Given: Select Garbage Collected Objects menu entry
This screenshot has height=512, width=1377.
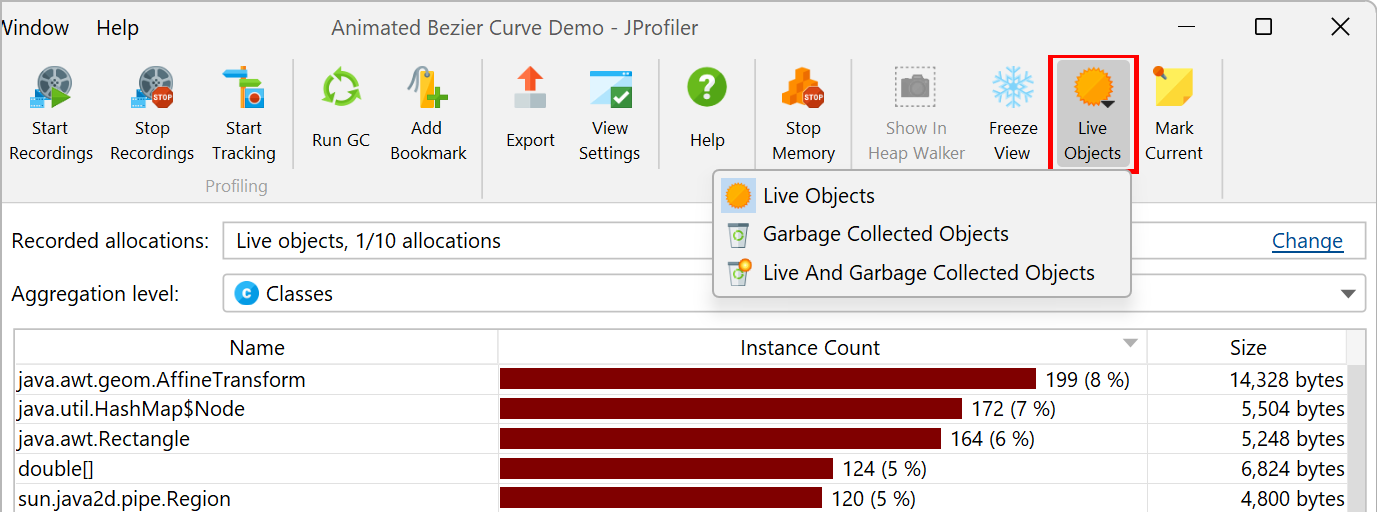Looking at the screenshot, I should point(921,234).
